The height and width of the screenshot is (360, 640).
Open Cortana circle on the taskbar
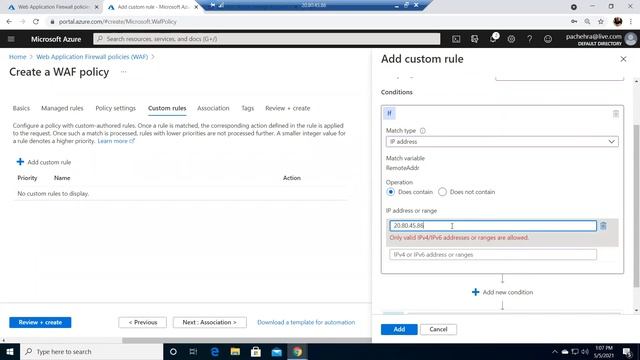click(173, 351)
